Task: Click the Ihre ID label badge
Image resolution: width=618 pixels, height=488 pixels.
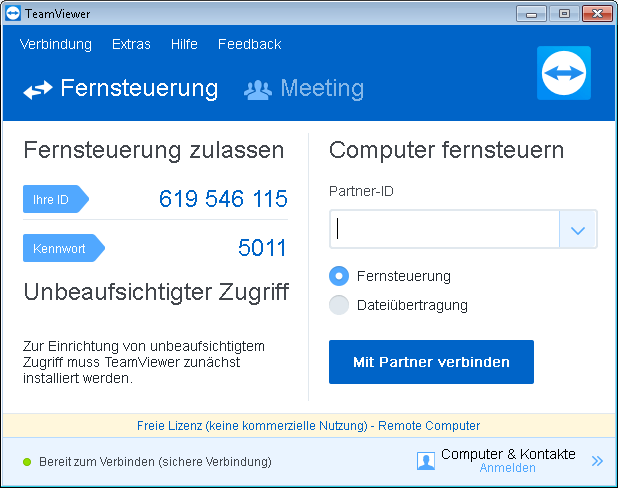Action: (56, 199)
